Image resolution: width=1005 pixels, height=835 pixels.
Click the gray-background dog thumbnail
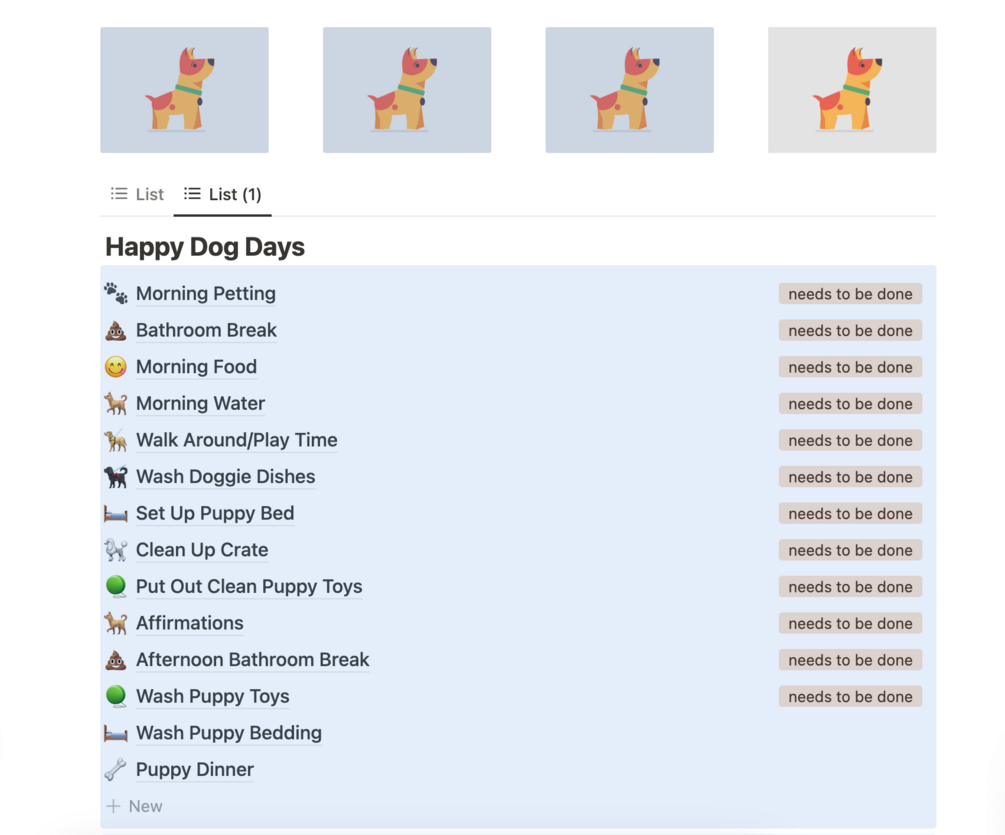(852, 90)
